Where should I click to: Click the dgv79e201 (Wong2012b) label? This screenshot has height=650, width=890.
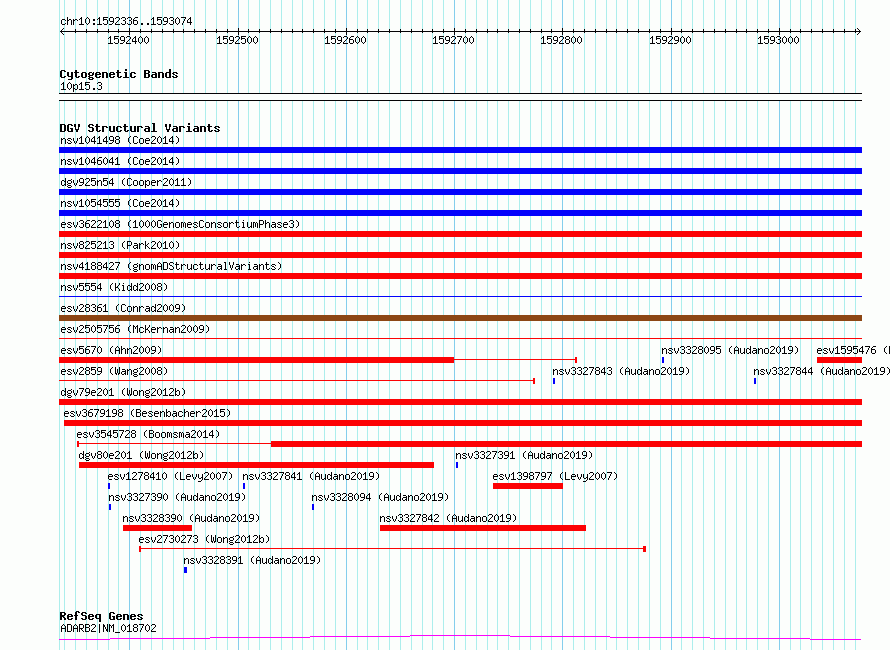pyautogui.click(x=123, y=392)
